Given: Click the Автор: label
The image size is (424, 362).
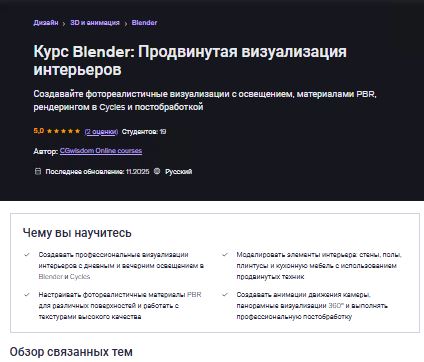Looking at the screenshot, I should [46, 151].
